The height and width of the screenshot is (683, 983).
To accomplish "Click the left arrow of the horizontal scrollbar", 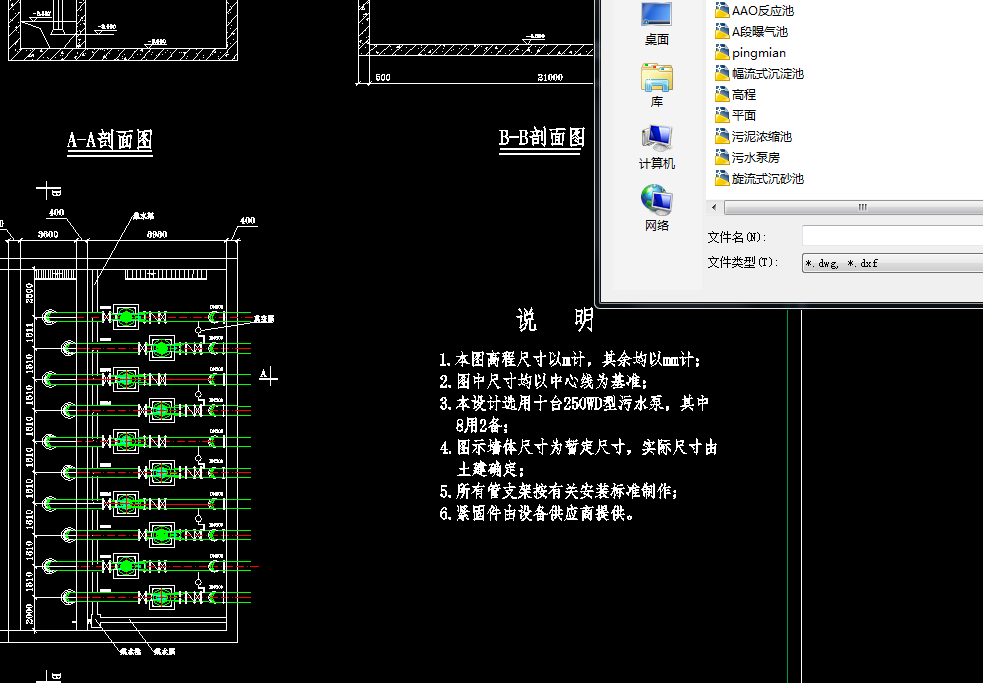I will pos(714,207).
